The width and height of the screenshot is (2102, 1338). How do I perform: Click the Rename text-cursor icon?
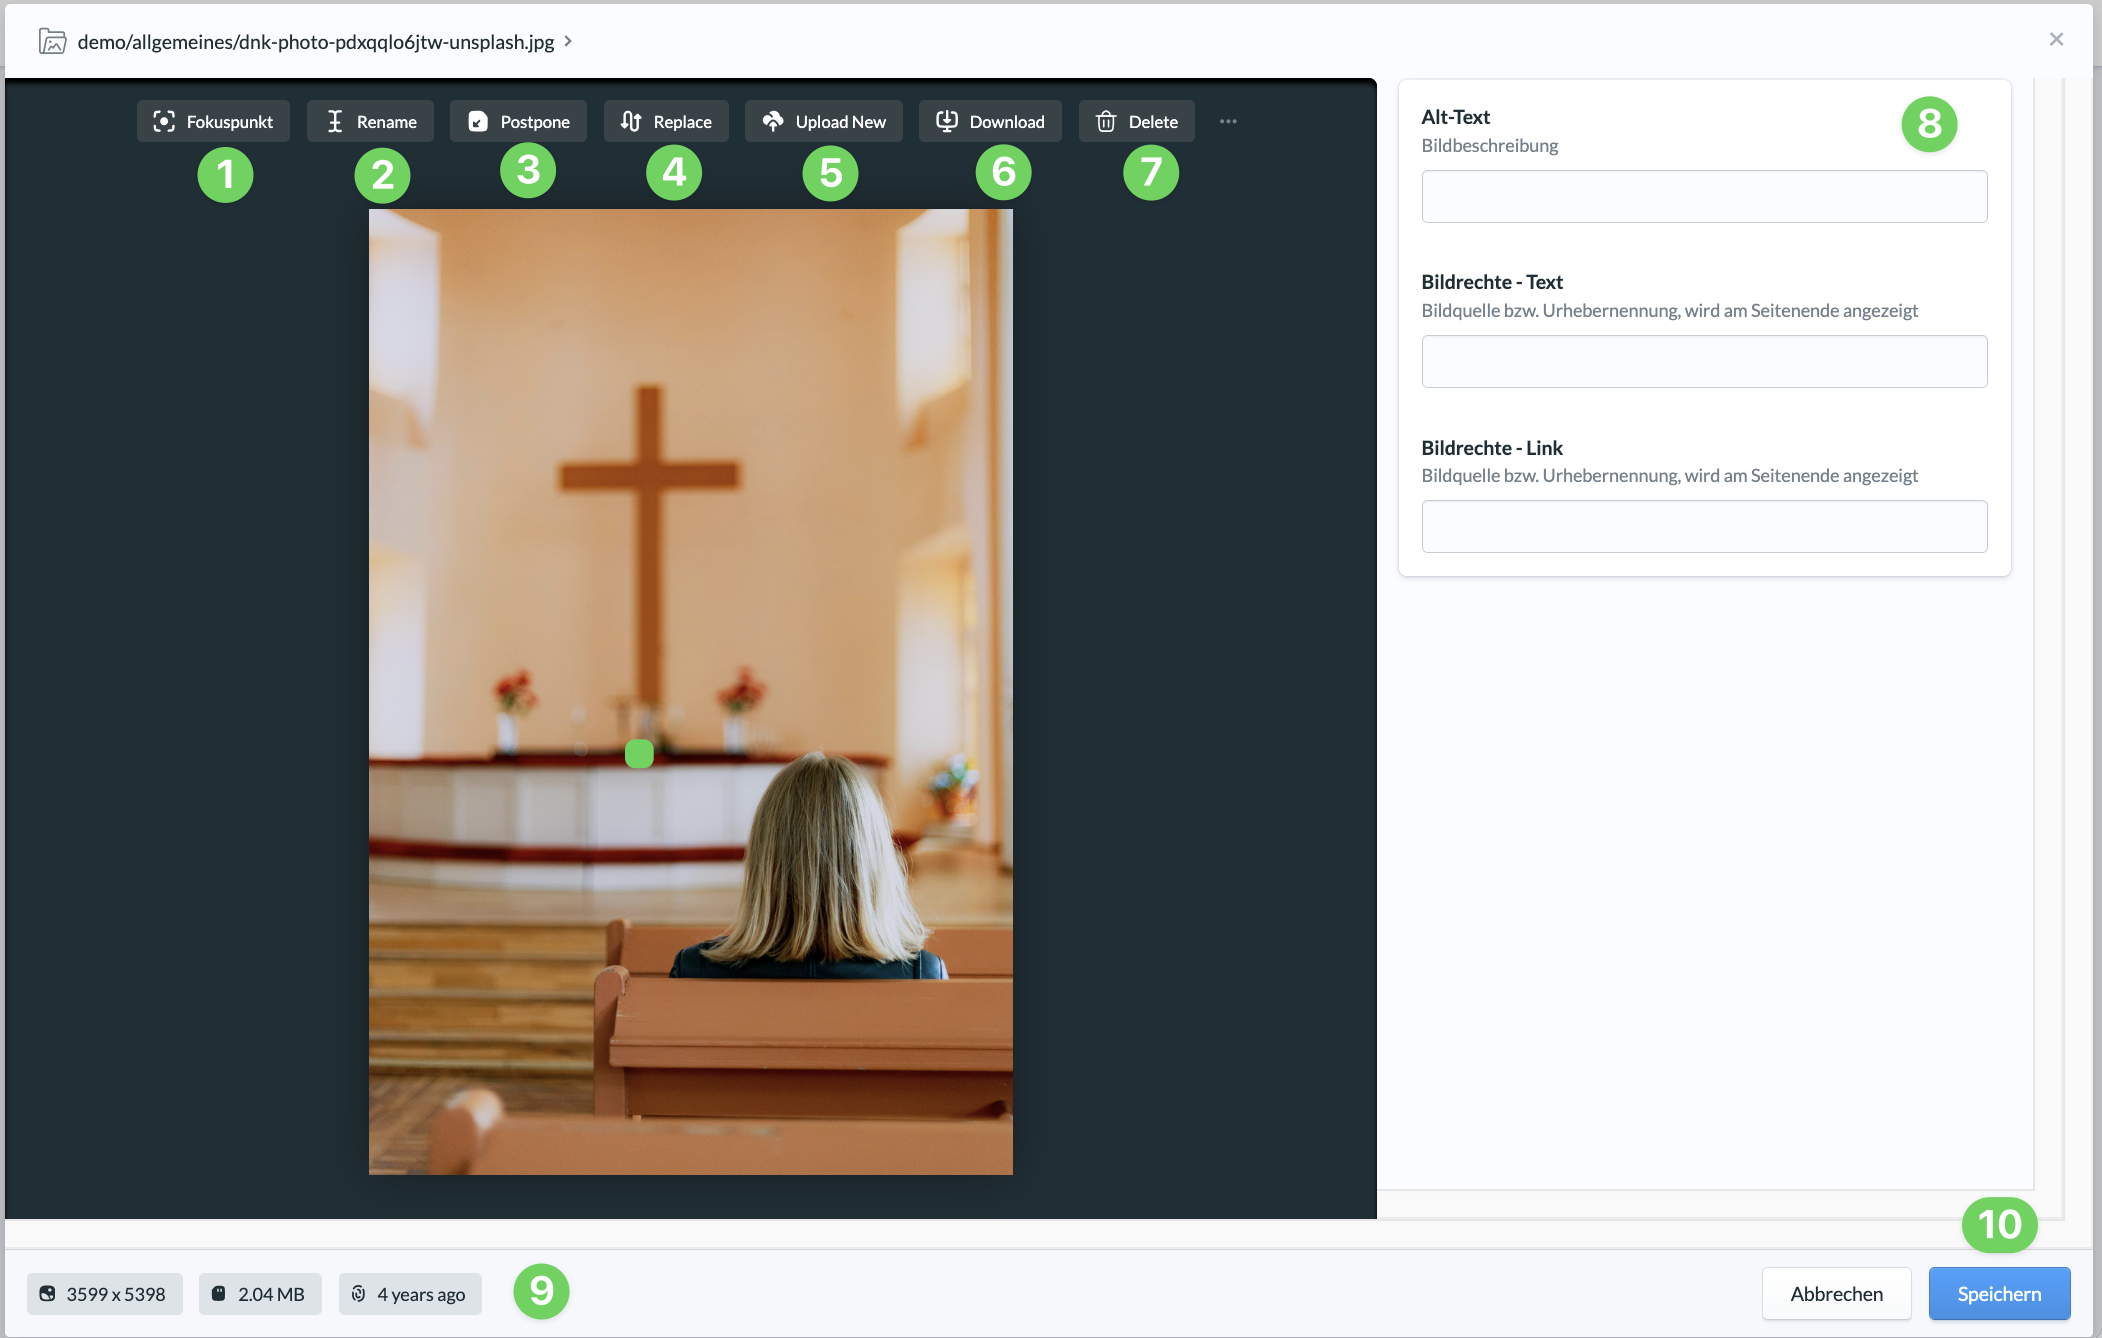pyautogui.click(x=335, y=121)
